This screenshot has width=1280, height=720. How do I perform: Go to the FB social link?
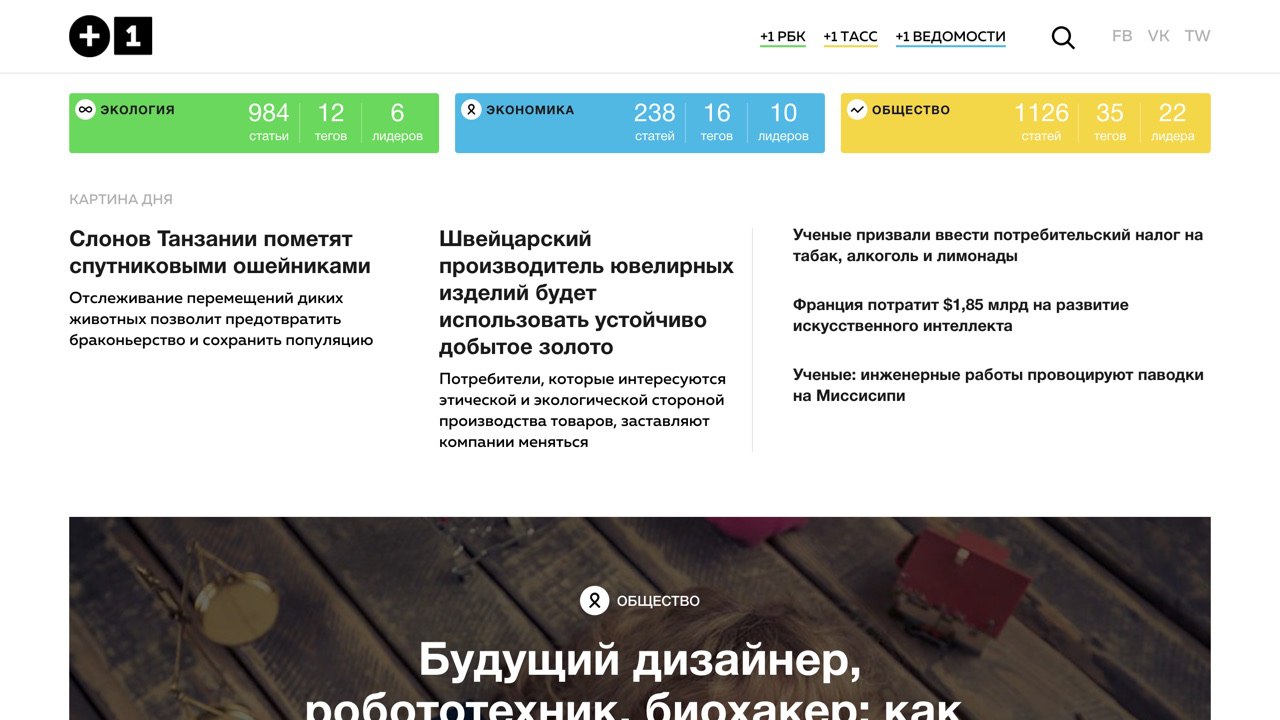pyautogui.click(x=1122, y=36)
